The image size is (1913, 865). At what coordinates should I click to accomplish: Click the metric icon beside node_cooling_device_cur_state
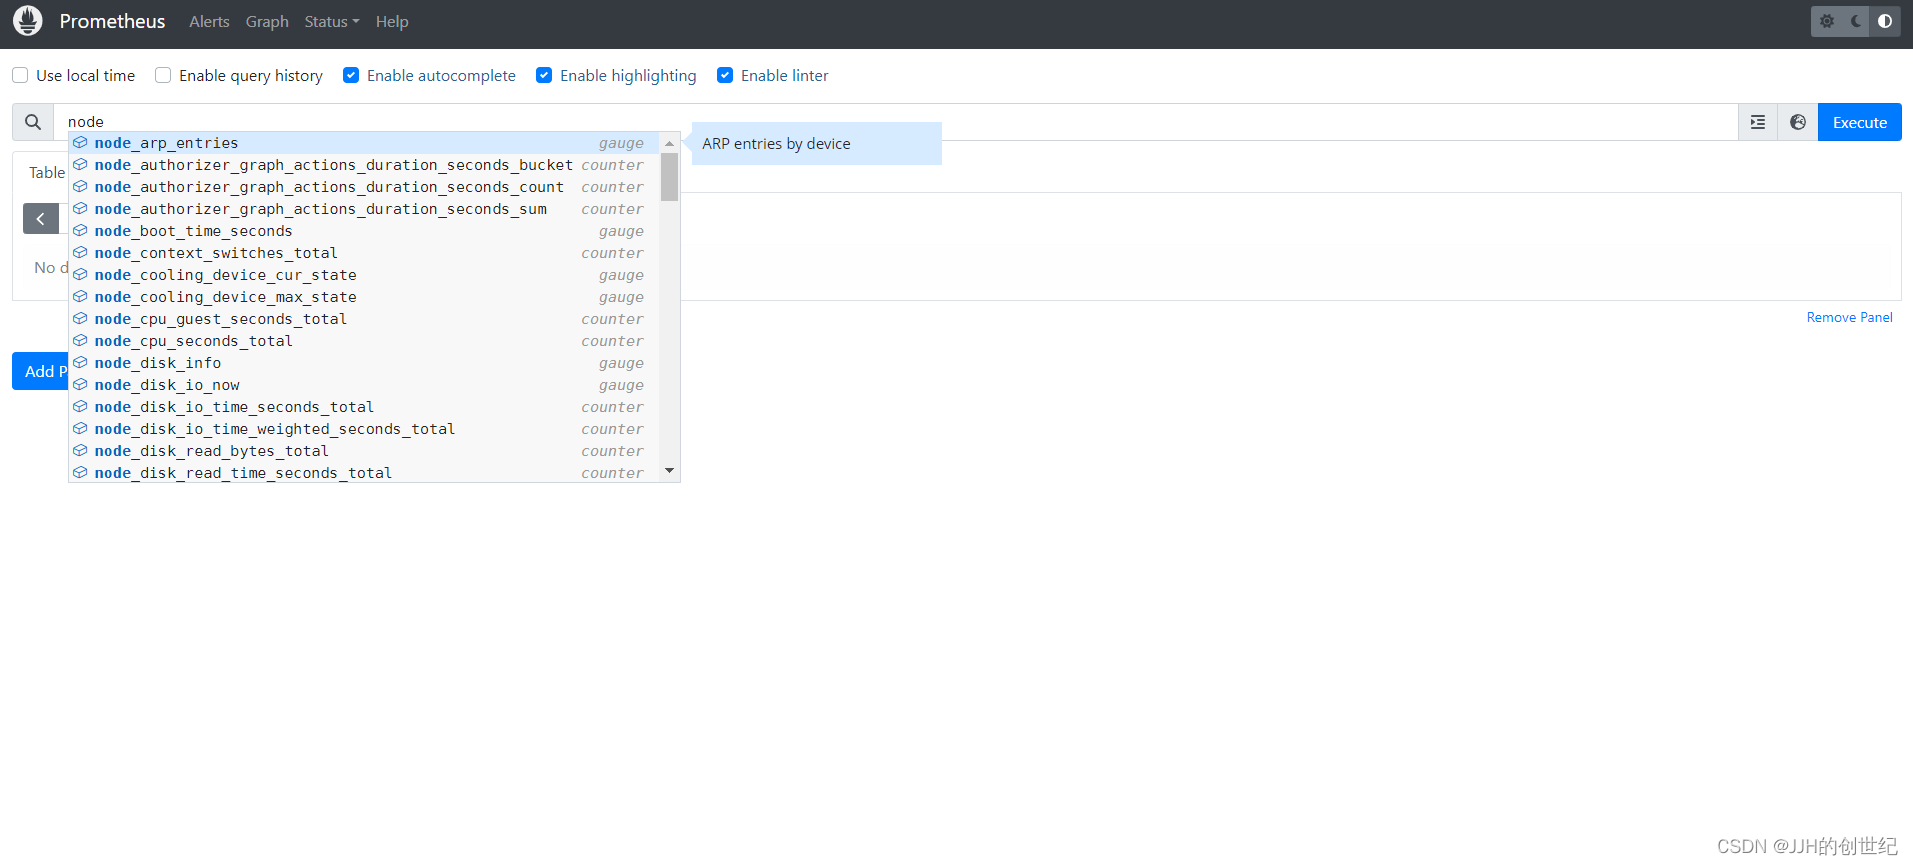click(80, 275)
